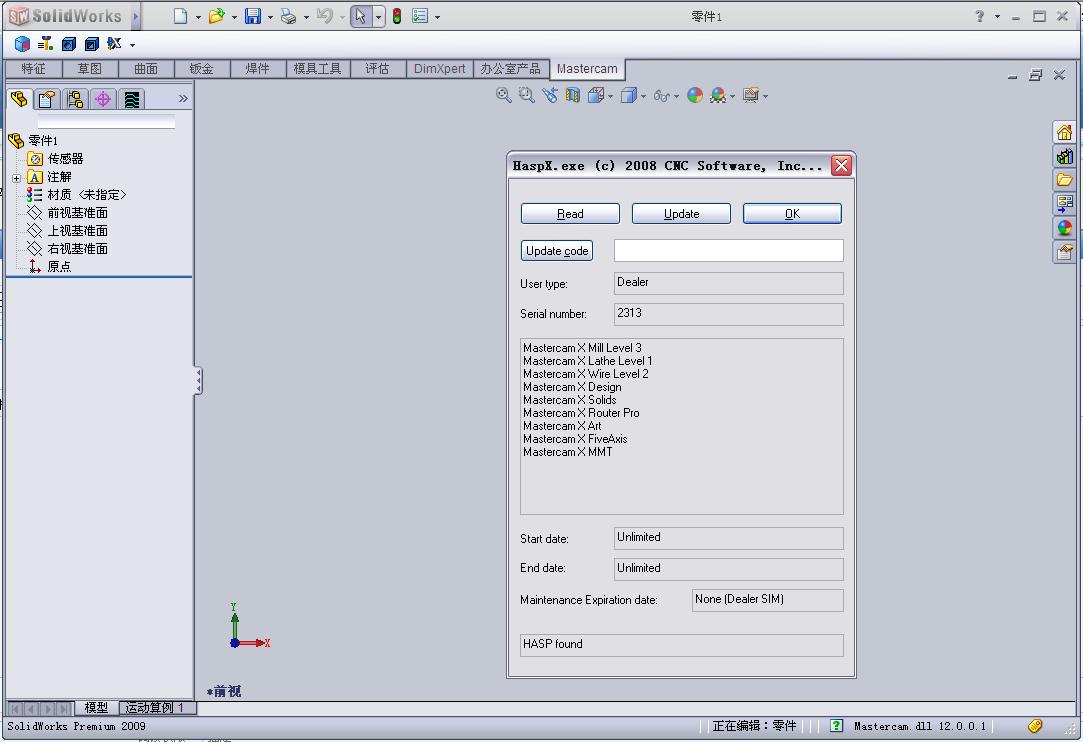Click the Open file folder icon

[x=216, y=16]
